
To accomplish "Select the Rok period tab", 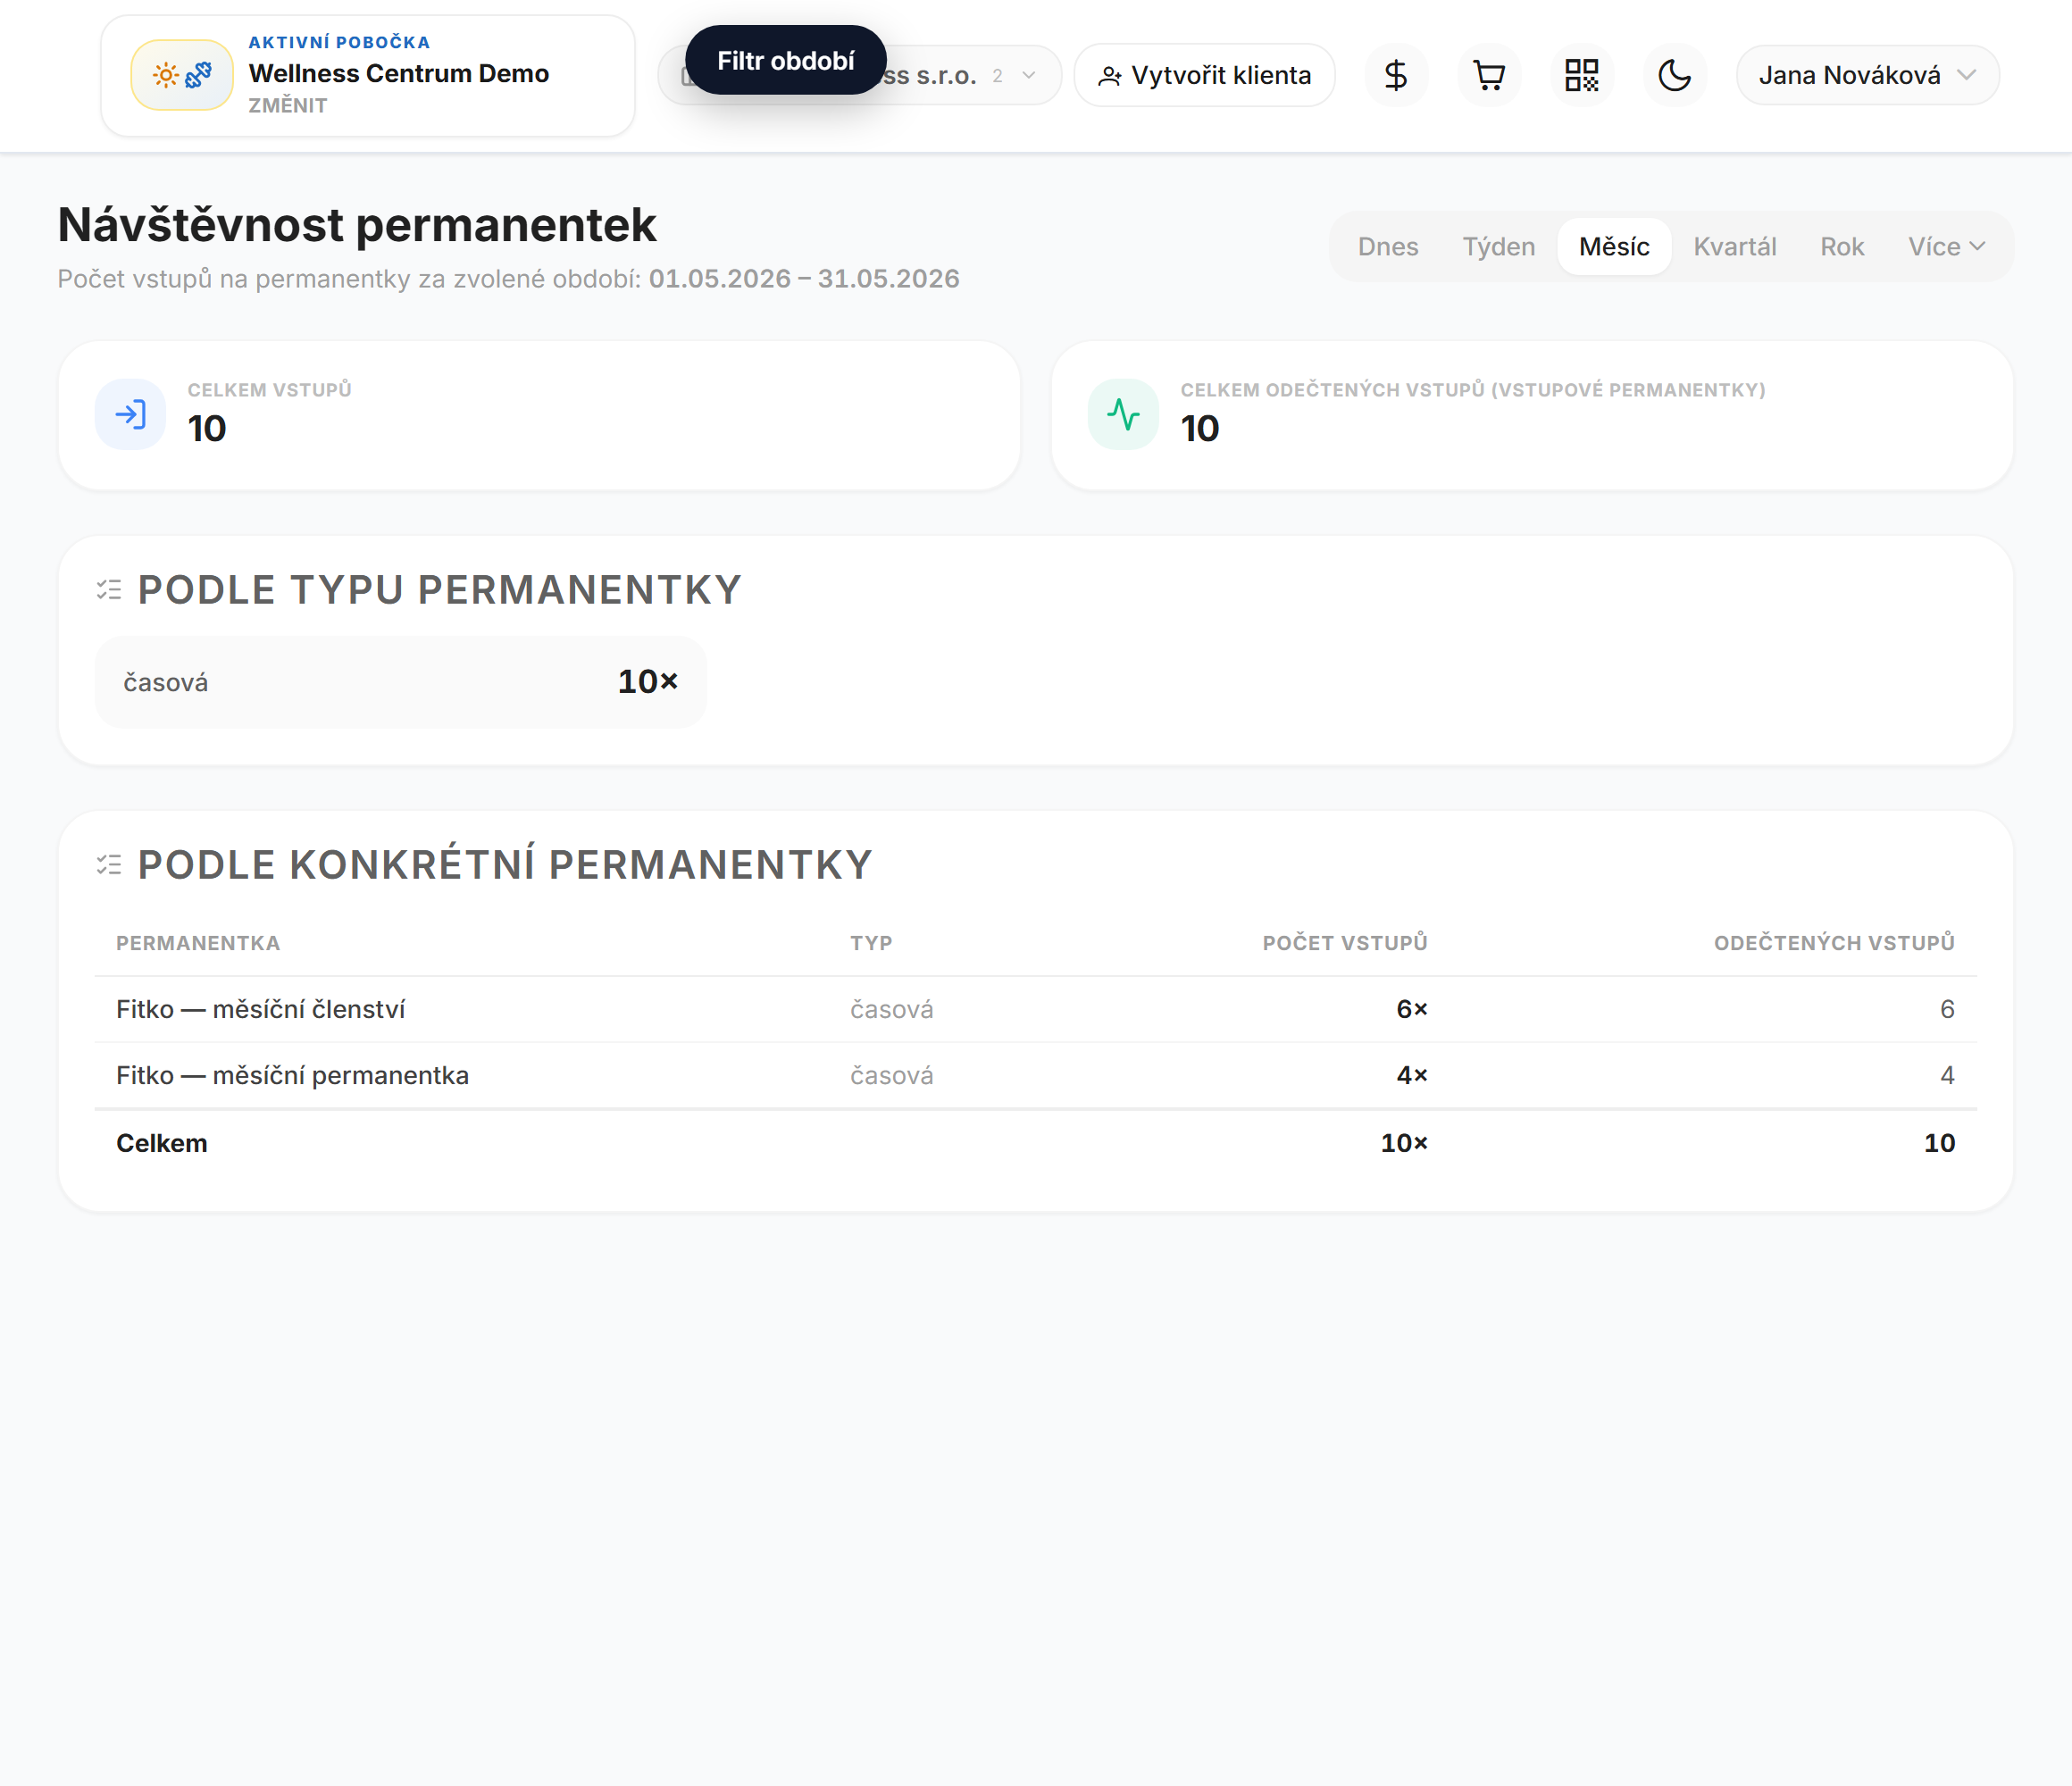I will (1842, 247).
